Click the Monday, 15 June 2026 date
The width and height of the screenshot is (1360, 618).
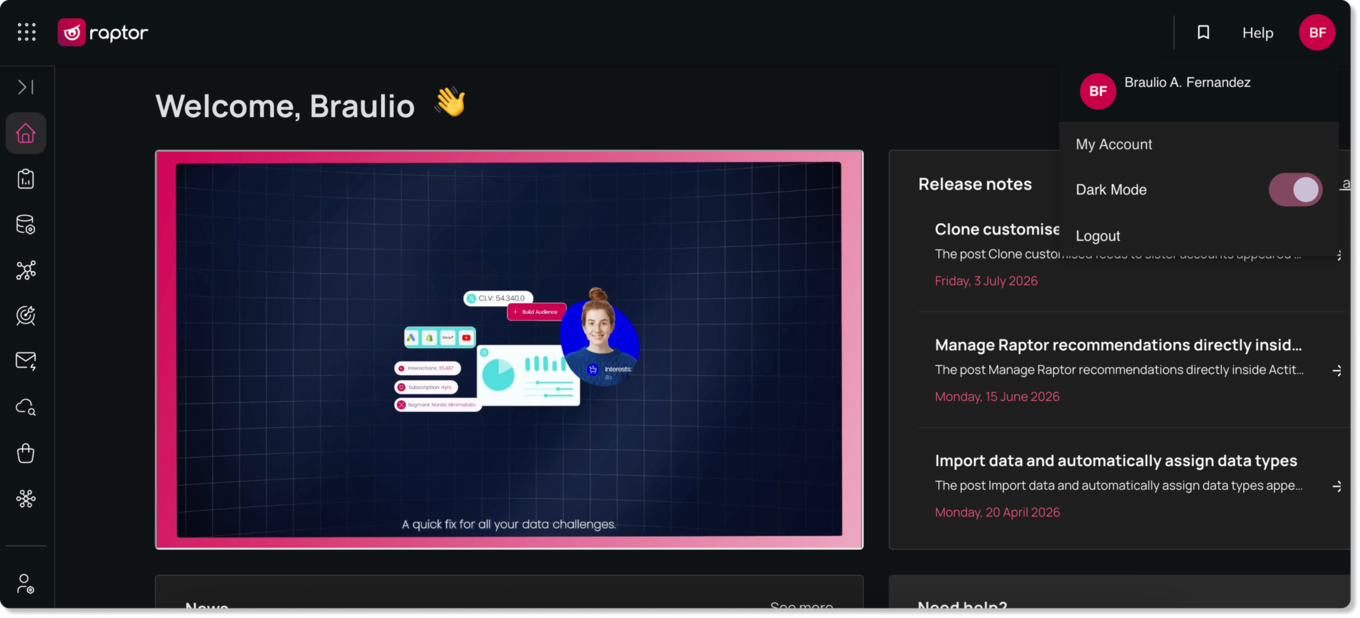[997, 397]
